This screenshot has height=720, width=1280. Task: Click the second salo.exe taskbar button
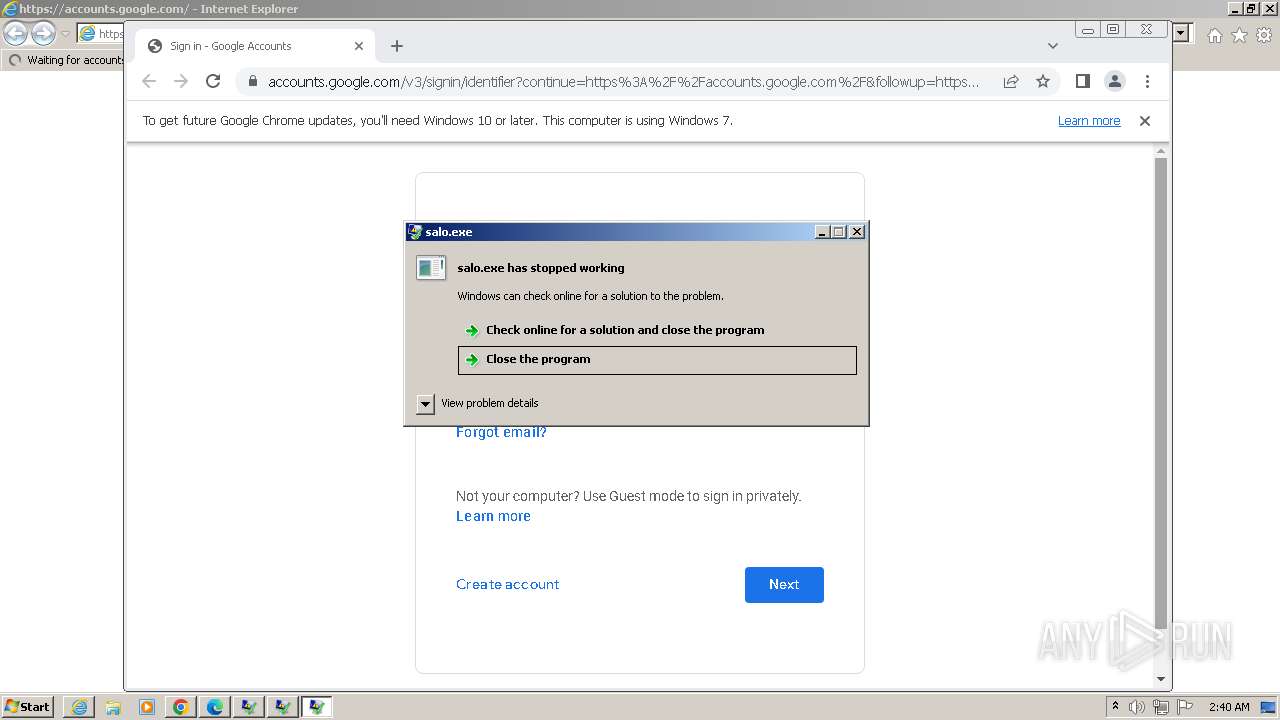283,707
